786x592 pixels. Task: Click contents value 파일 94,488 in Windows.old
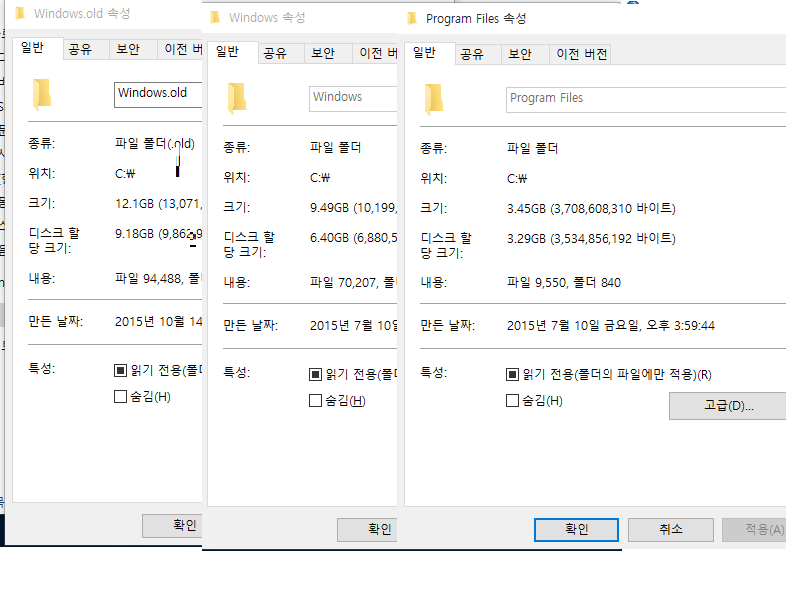[158, 279]
